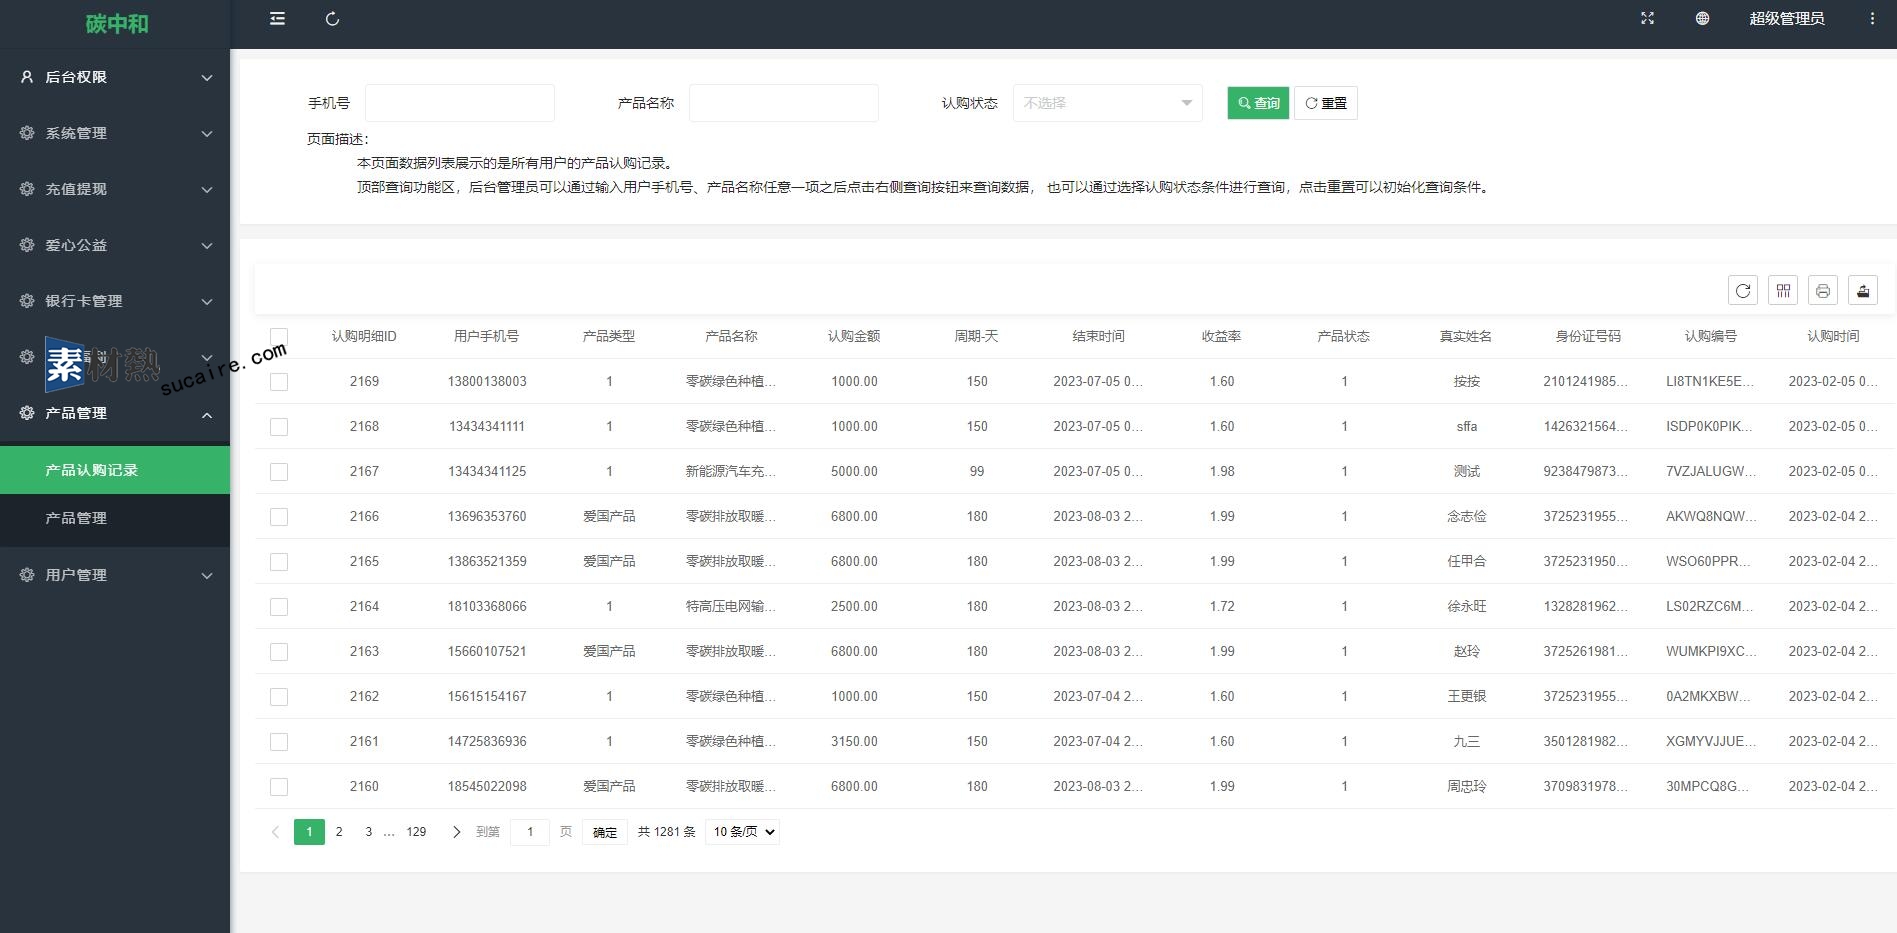Open the 10 条/页 page size dropdown
Viewport: 1897px width, 933px height.
(x=742, y=832)
